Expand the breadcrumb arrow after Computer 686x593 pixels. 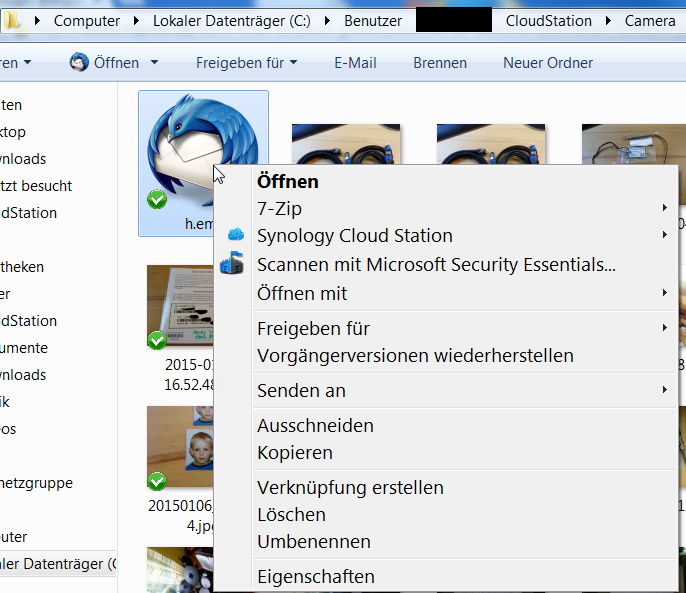[x=136, y=21]
